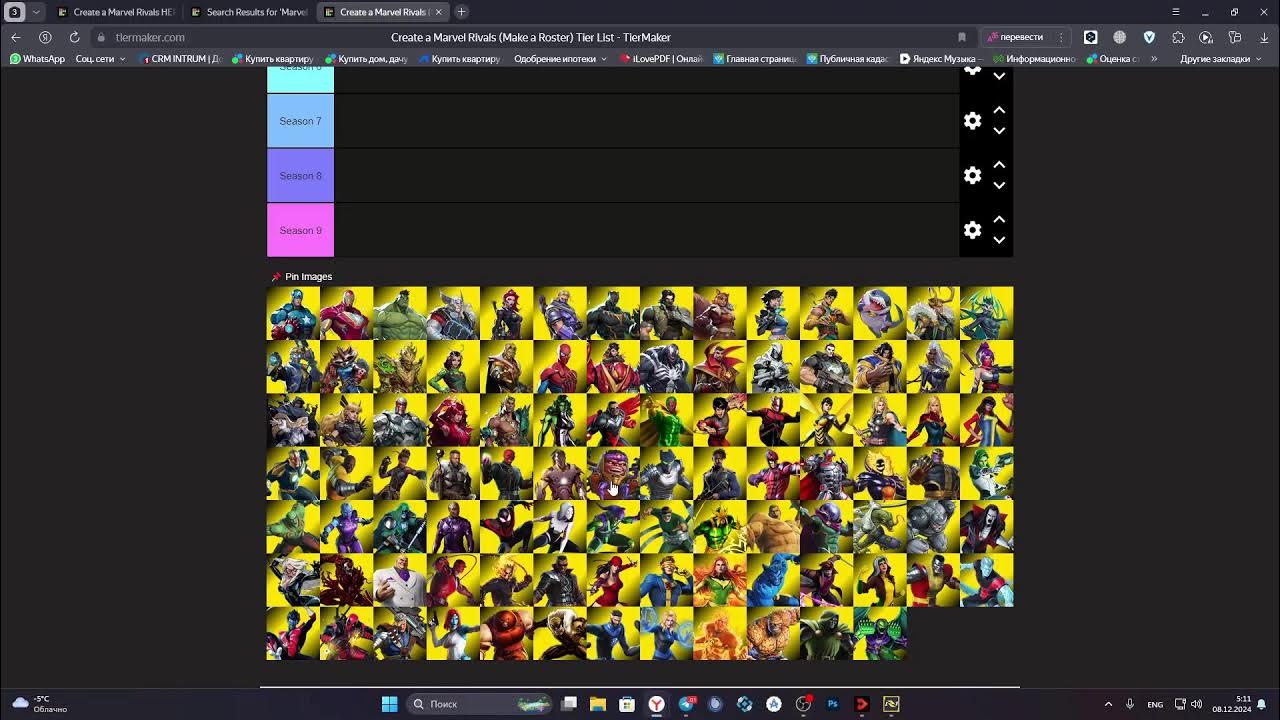Switch to the Create a Marvel Rivals HE tab
Viewport: 1280px width, 720px height.
(x=115, y=12)
